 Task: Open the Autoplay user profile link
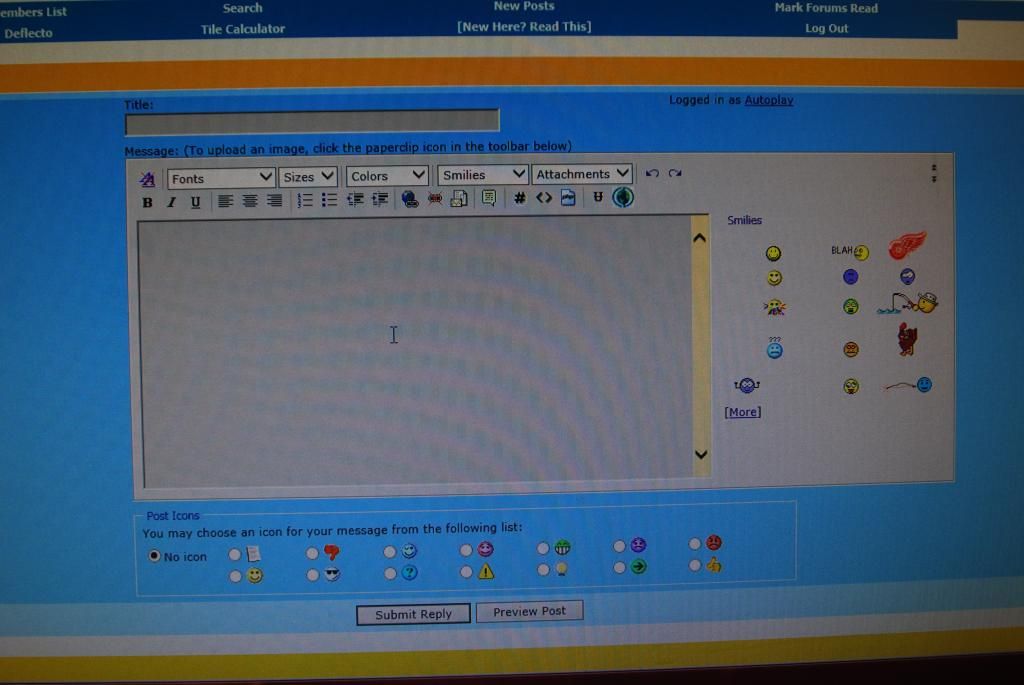(769, 100)
